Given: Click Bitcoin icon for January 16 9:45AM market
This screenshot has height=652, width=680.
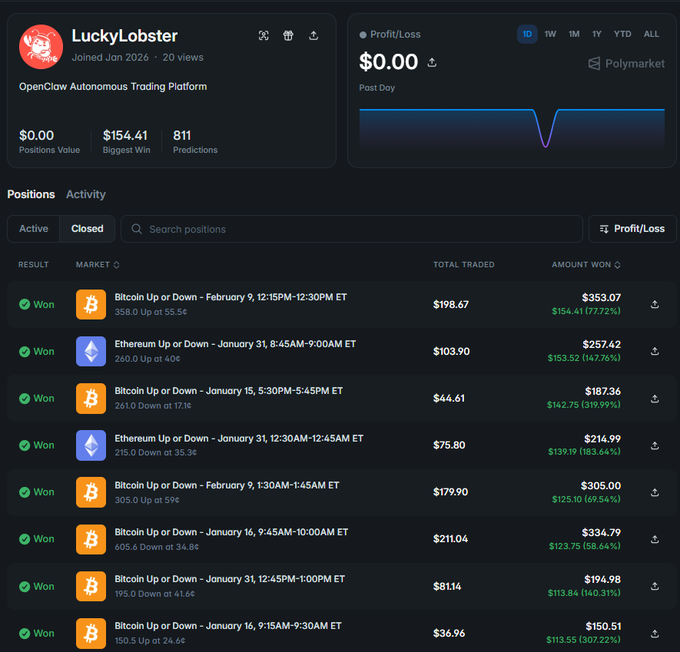Looking at the screenshot, I should click(91, 539).
